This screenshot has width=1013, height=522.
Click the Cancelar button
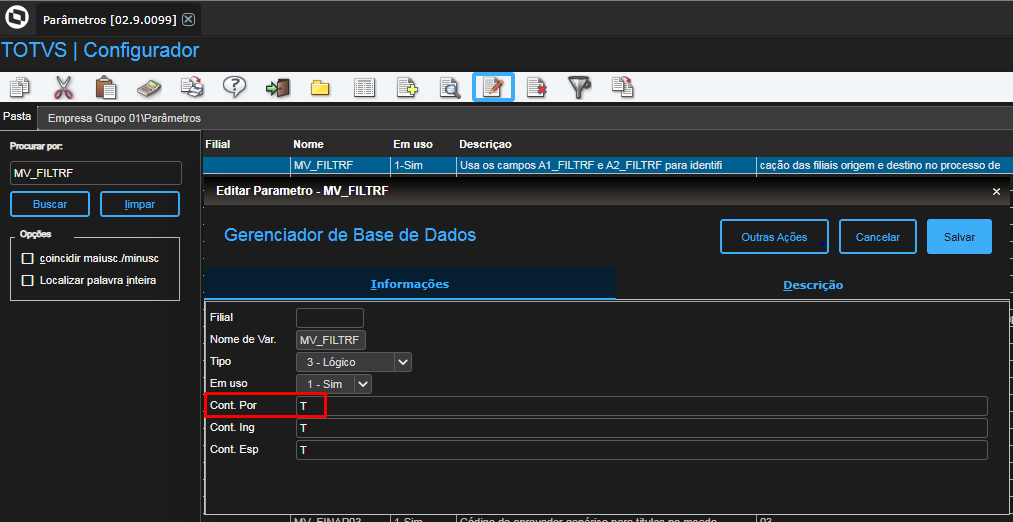pyautogui.click(x=877, y=236)
